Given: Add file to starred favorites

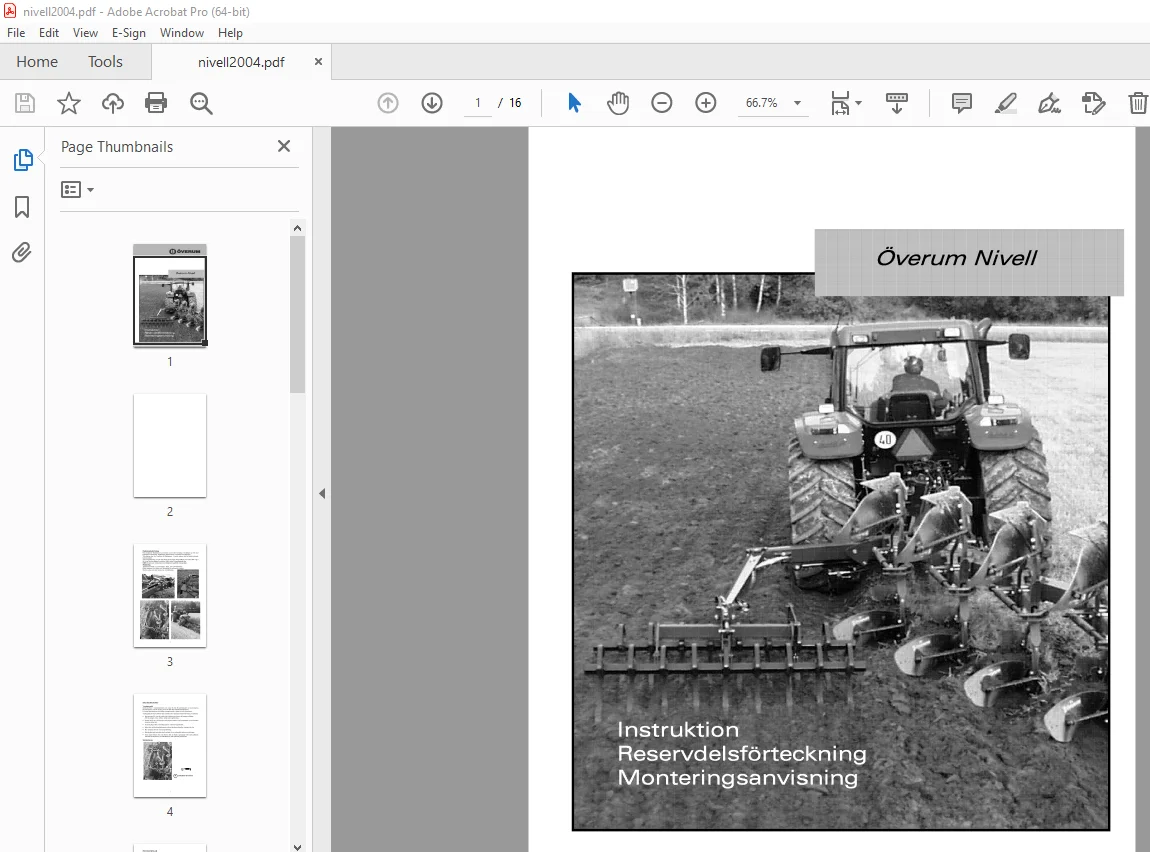Looking at the screenshot, I should [69, 103].
